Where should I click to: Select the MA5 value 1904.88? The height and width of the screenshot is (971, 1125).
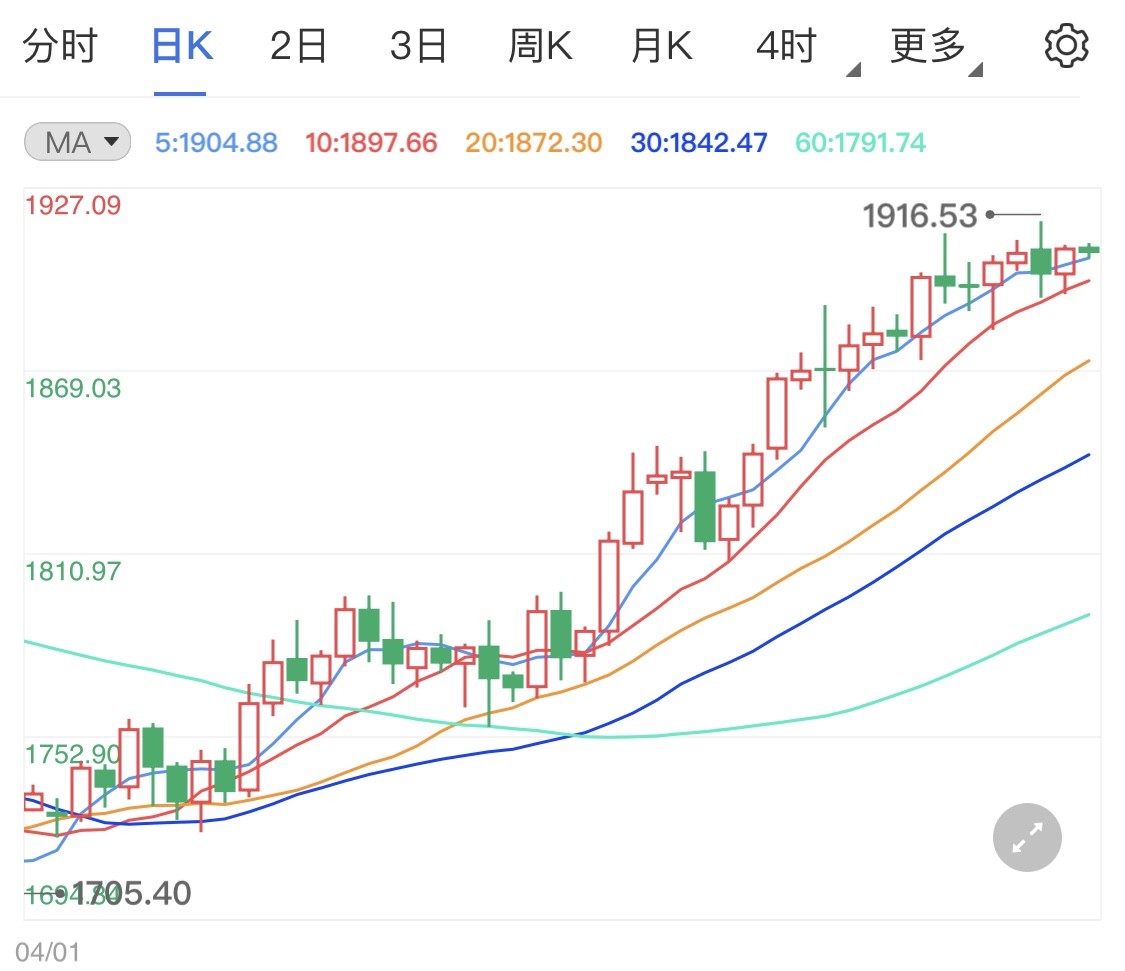click(x=215, y=142)
